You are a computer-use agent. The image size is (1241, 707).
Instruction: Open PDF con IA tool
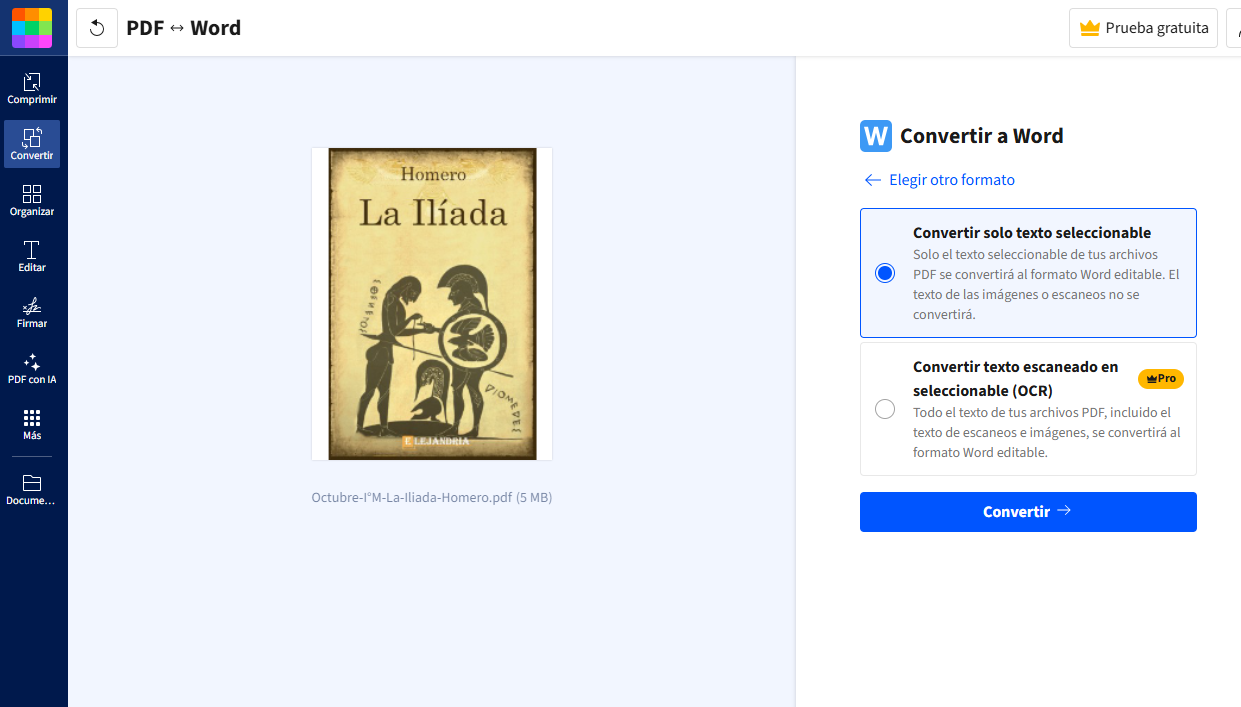32,368
